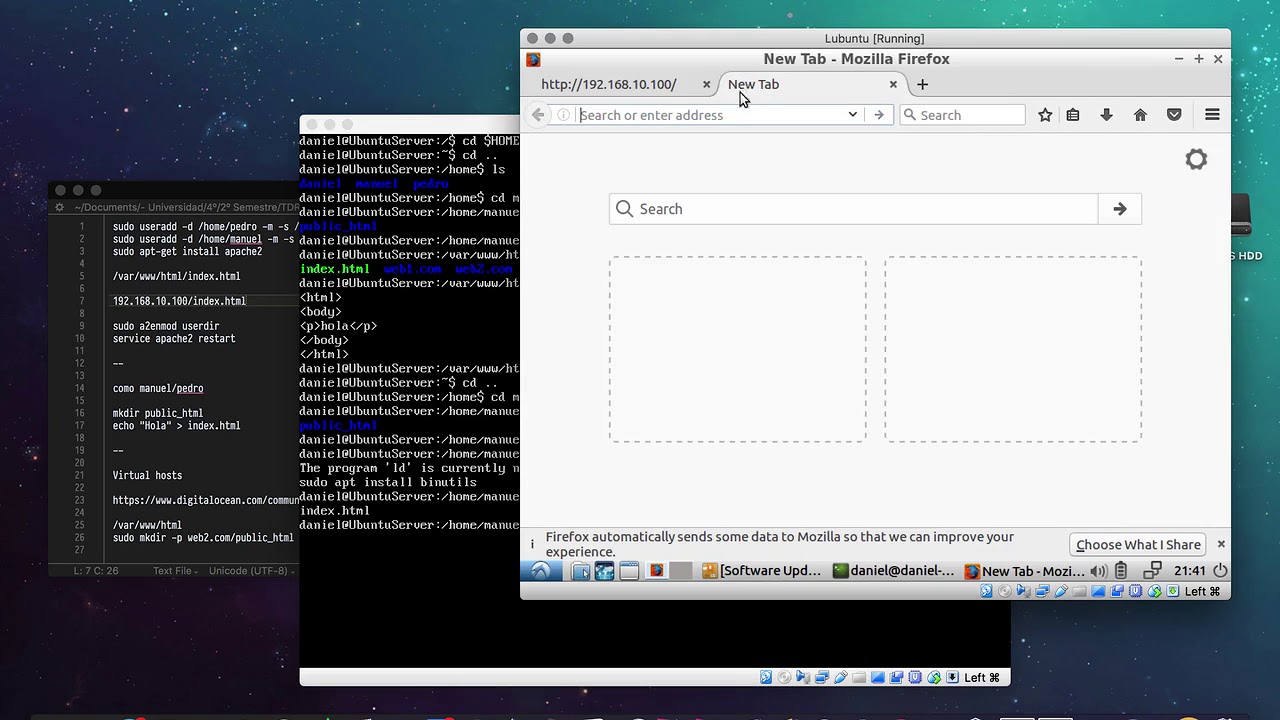Click the Go arrow in the address bar
The image size is (1280, 720).
(879, 115)
